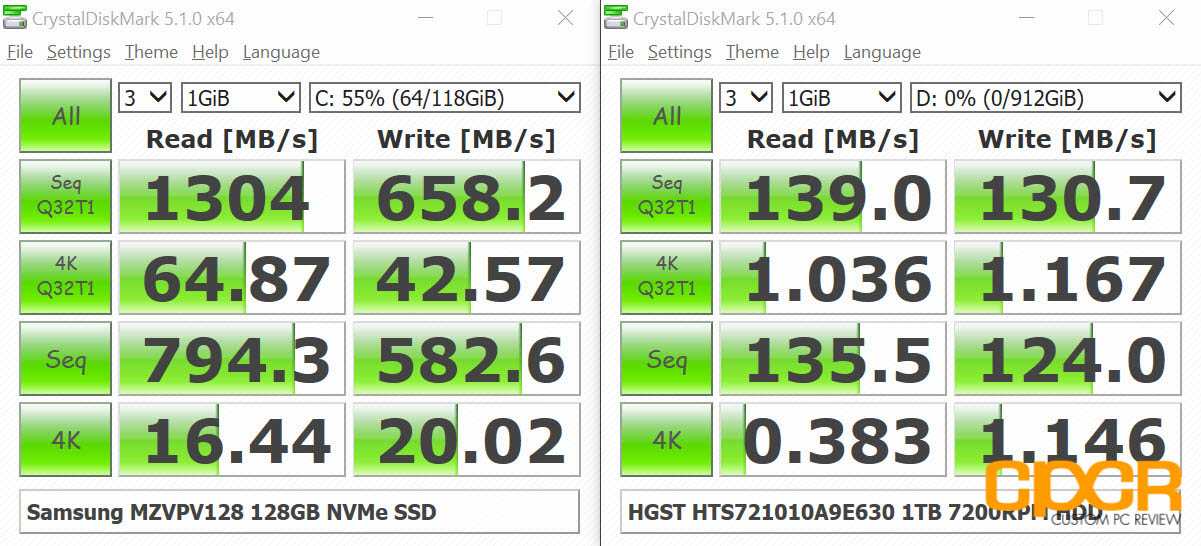Start the 4K test in the right window
Screen dimensions: 1201x546
pyautogui.click(x=666, y=438)
